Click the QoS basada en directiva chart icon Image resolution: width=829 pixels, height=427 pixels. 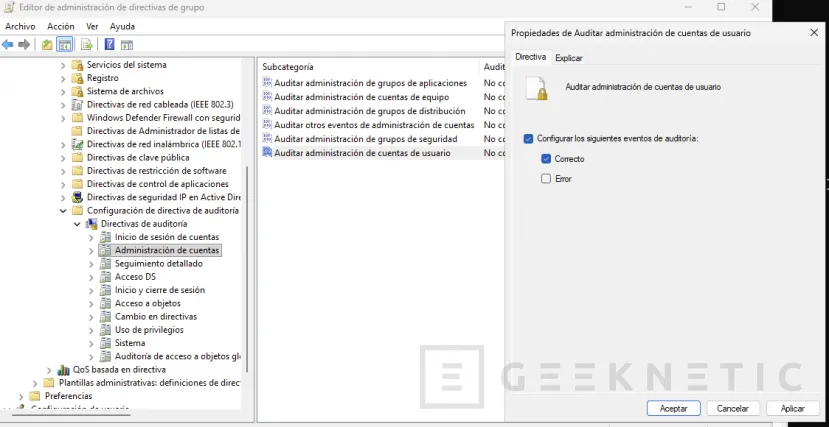click(x=64, y=369)
